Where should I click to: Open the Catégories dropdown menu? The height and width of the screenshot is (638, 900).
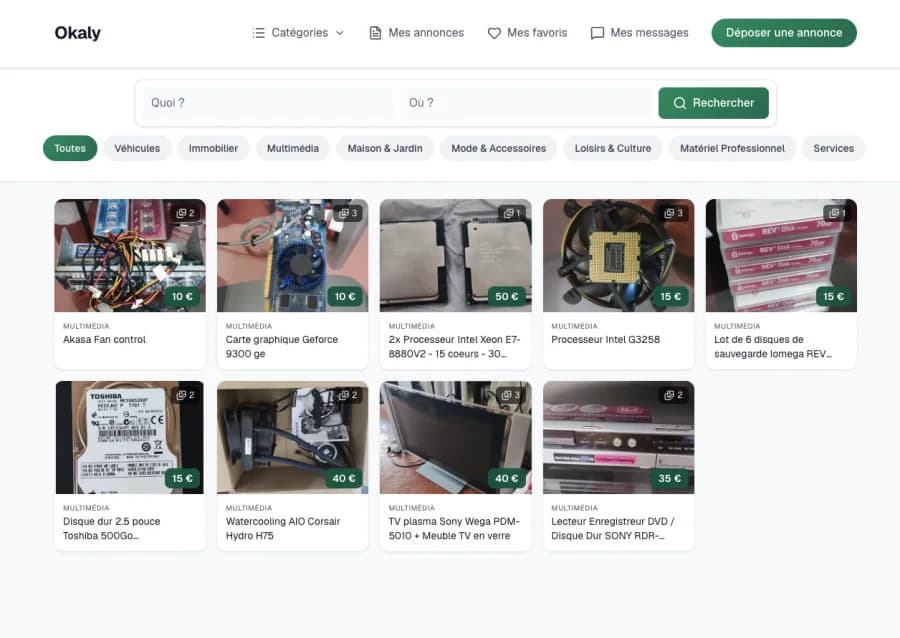click(298, 33)
